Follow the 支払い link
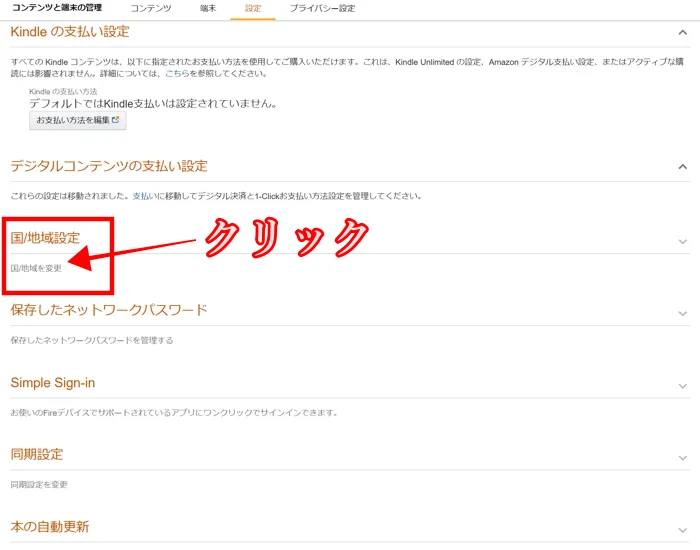700x550 pixels. [144, 196]
